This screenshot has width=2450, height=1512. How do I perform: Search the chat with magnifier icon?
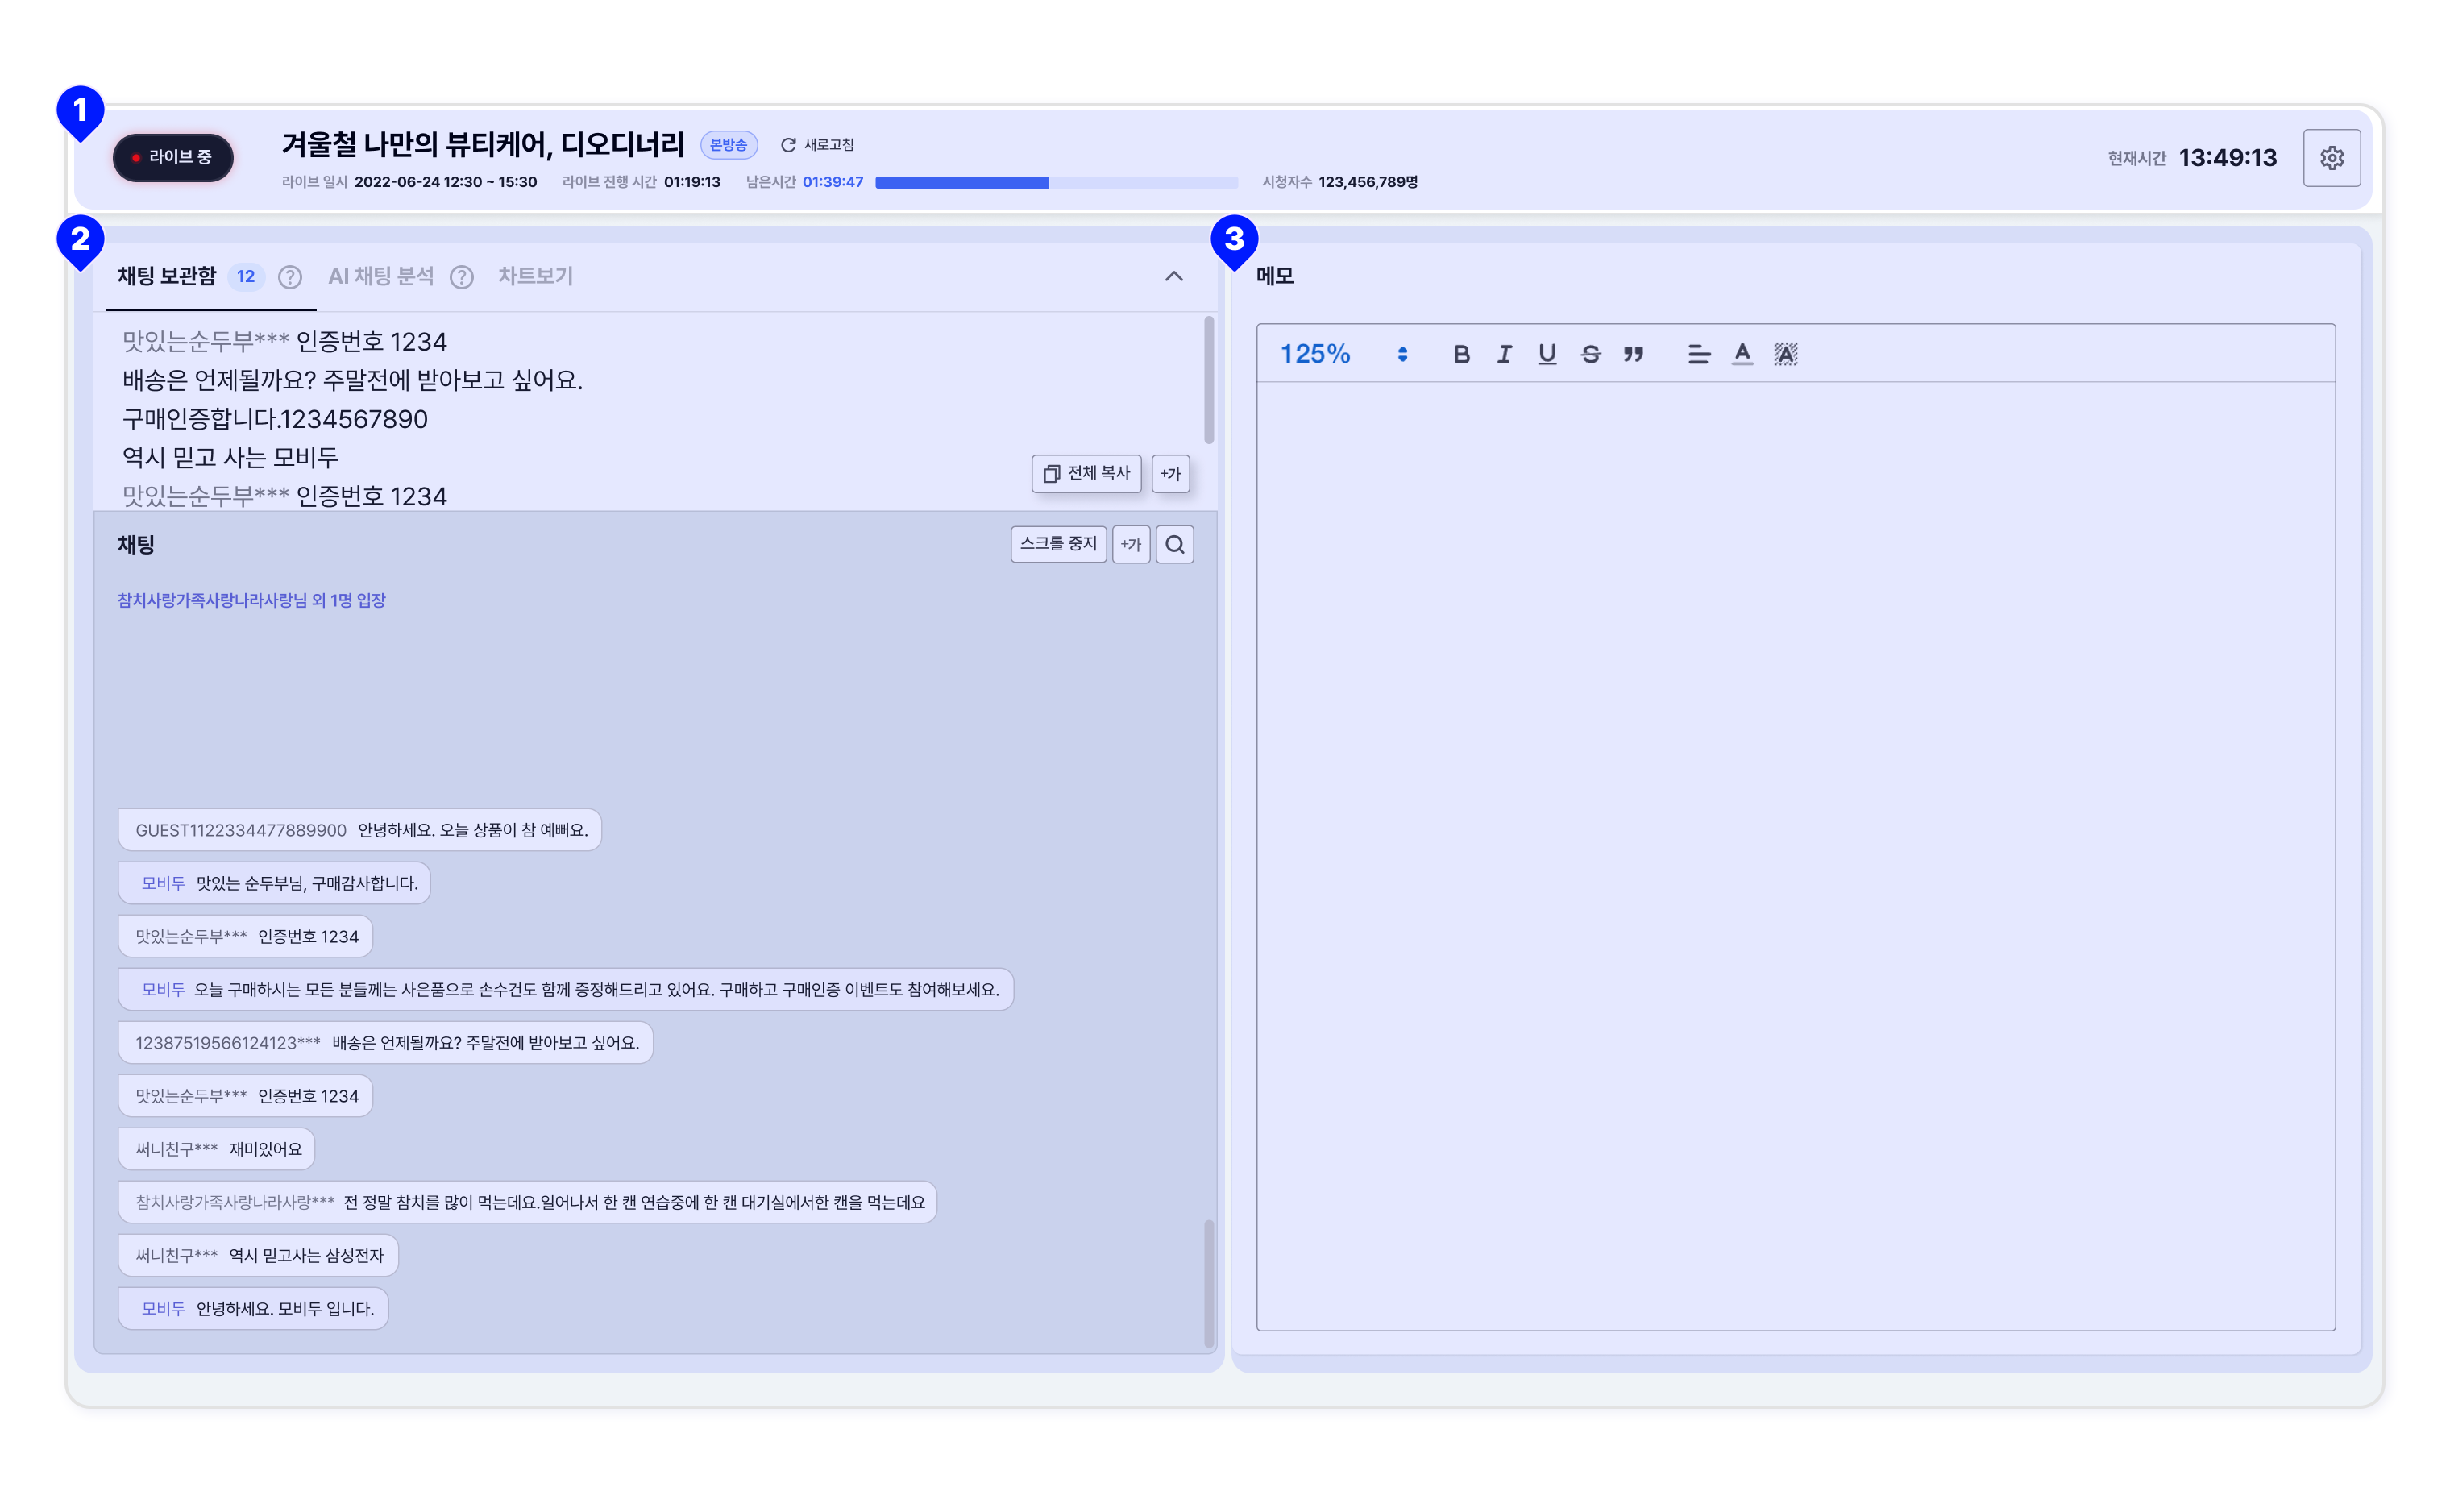coord(1175,545)
